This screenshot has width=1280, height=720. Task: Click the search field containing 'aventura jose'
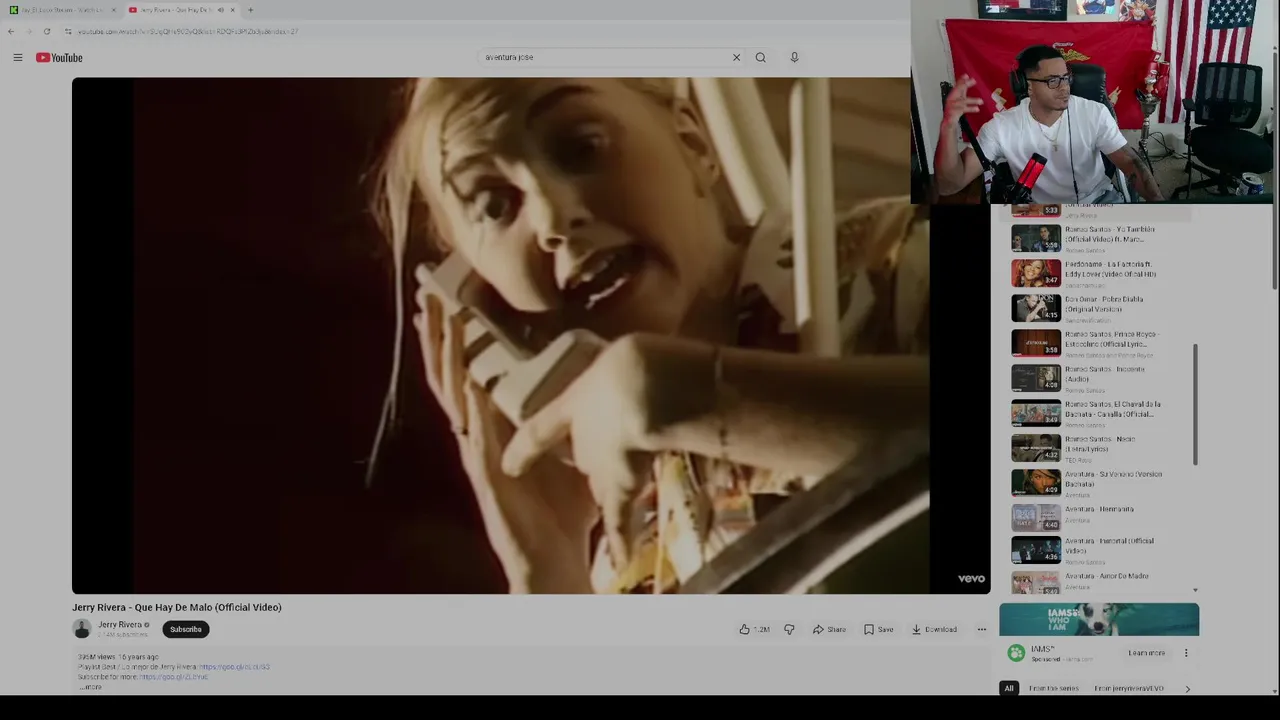point(605,57)
